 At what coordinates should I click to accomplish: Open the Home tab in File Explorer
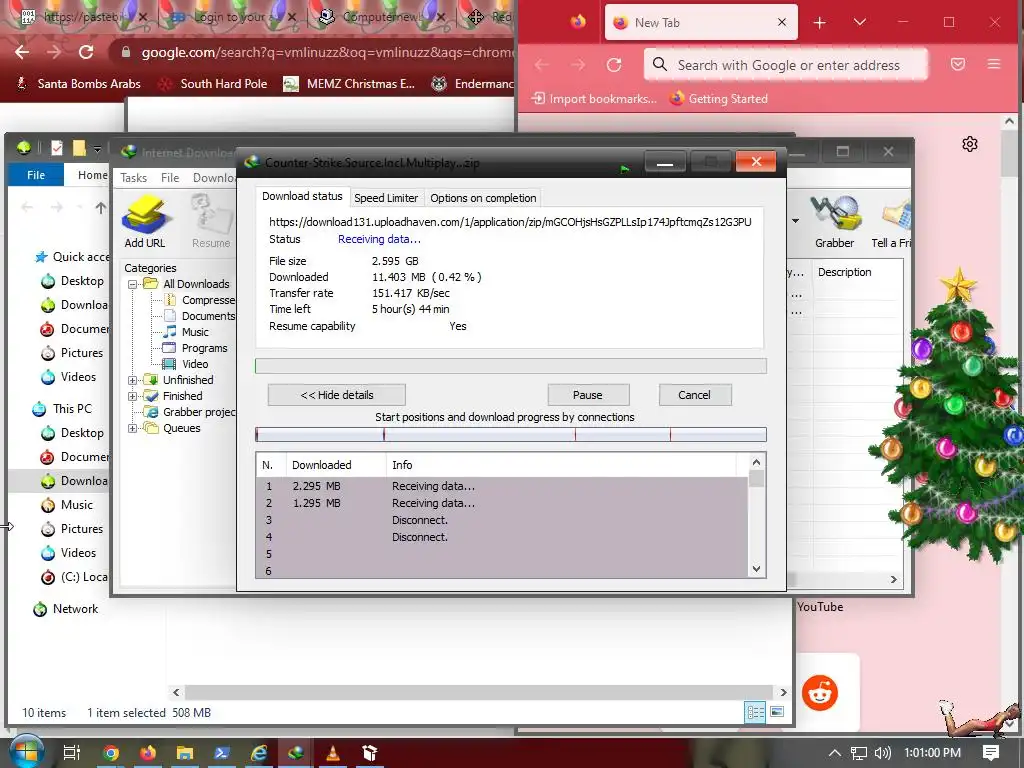[x=92, y=175]
